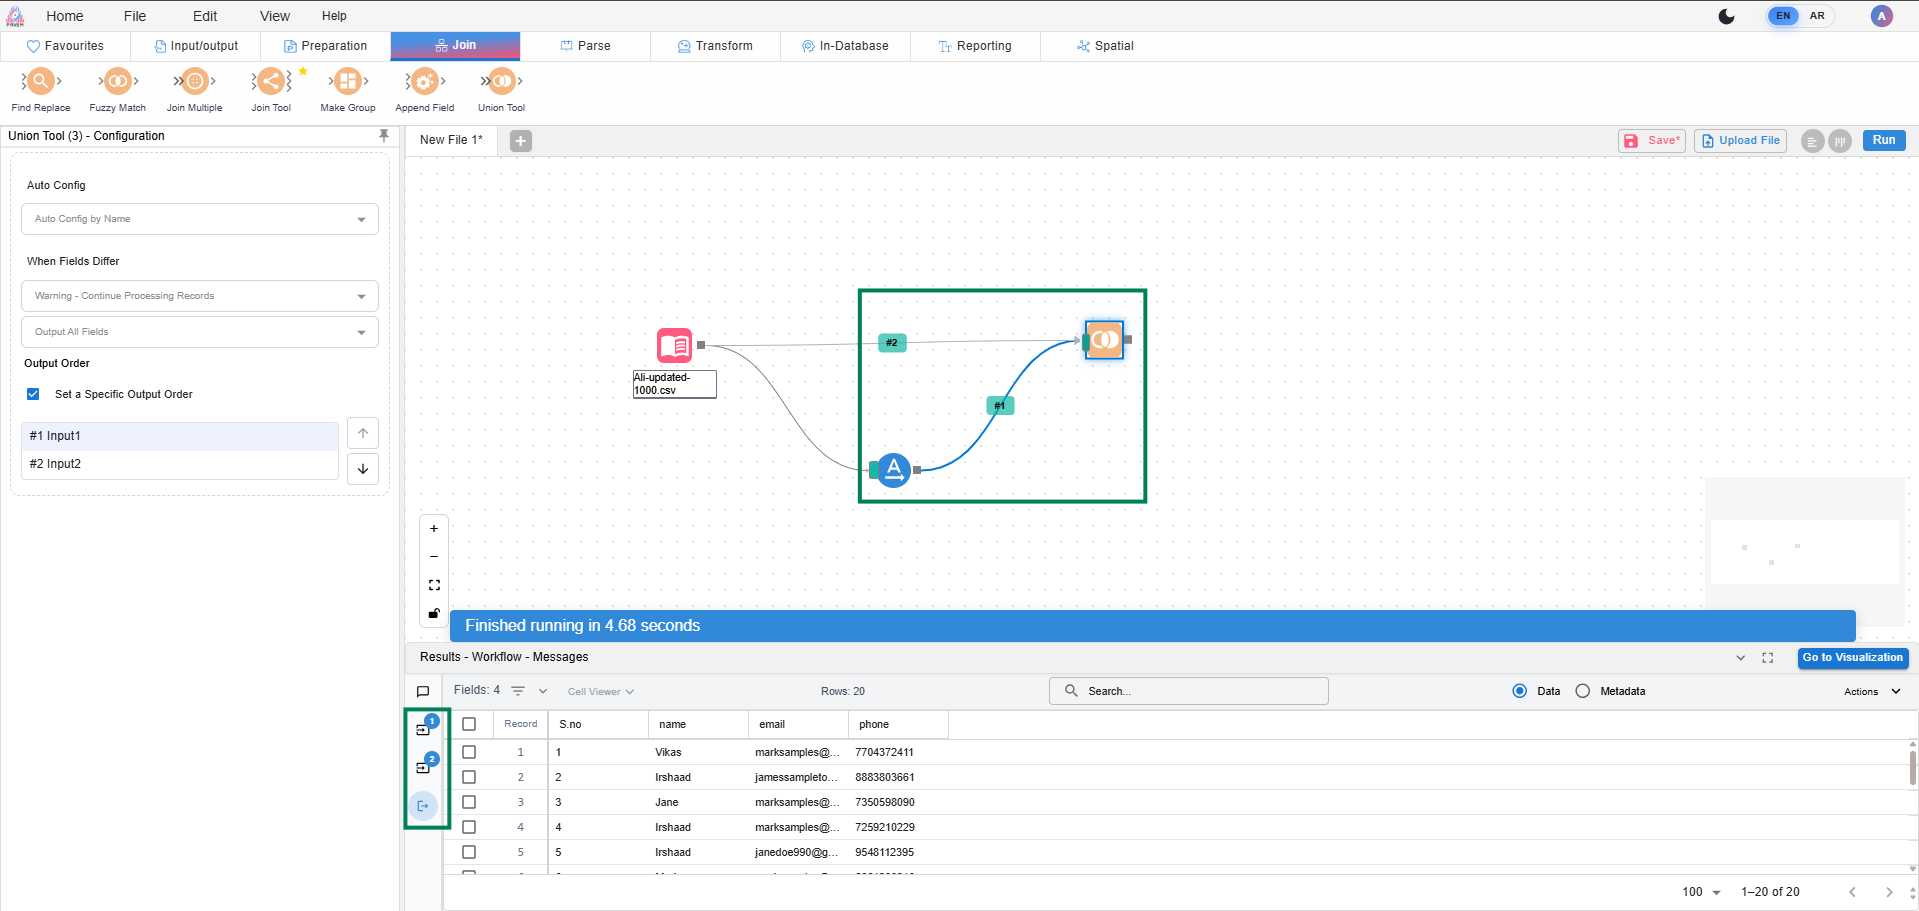Pin the configuration panel
Image resolution: width=1919 pixels, height=911 pixels.
tap(384, 136)
